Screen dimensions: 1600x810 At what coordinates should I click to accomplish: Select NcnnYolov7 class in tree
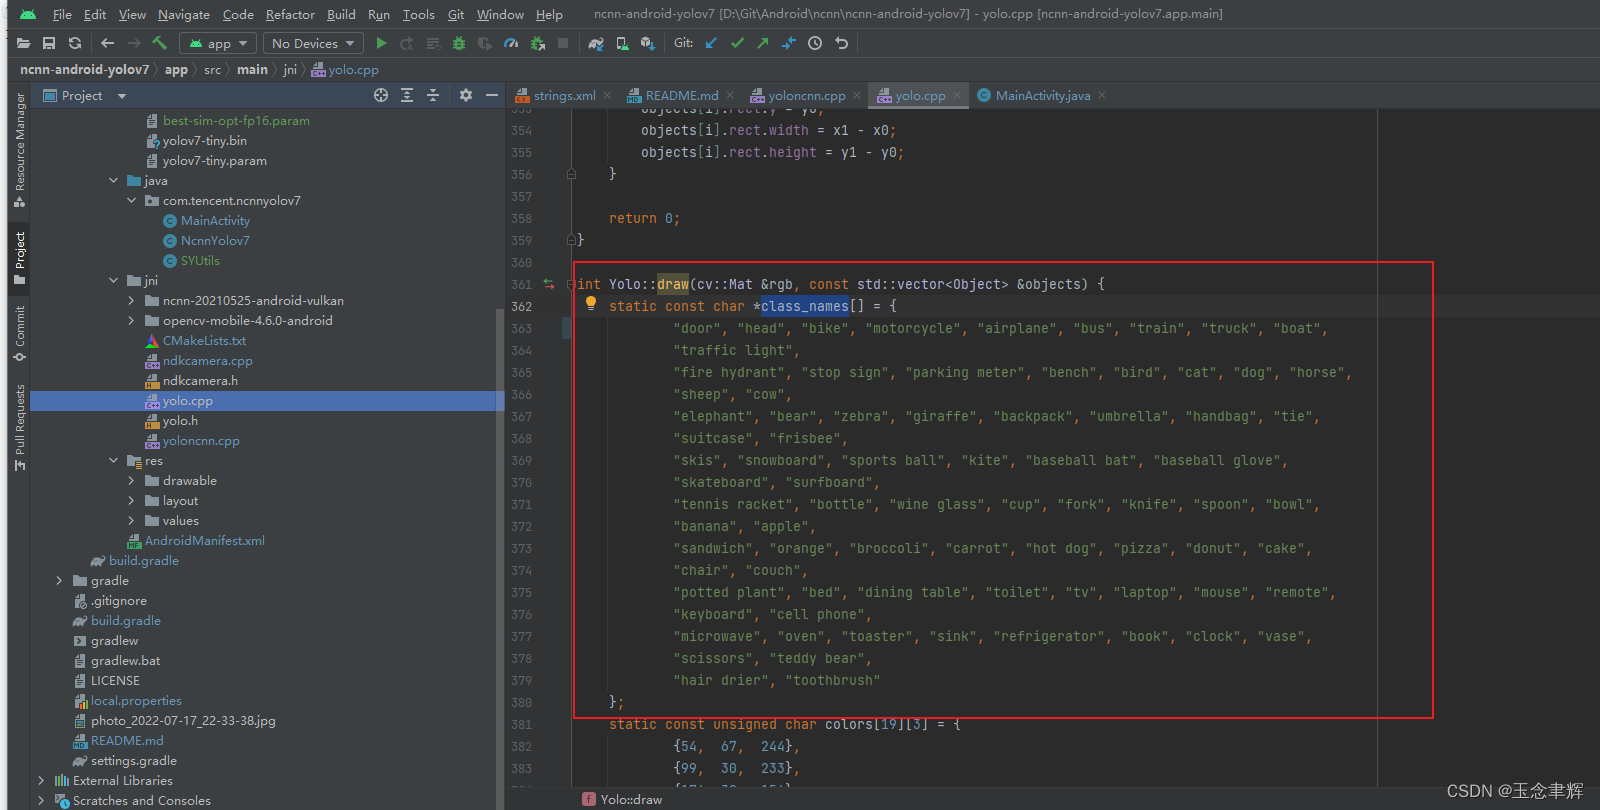pyautogui.click(x=215, y=241)
